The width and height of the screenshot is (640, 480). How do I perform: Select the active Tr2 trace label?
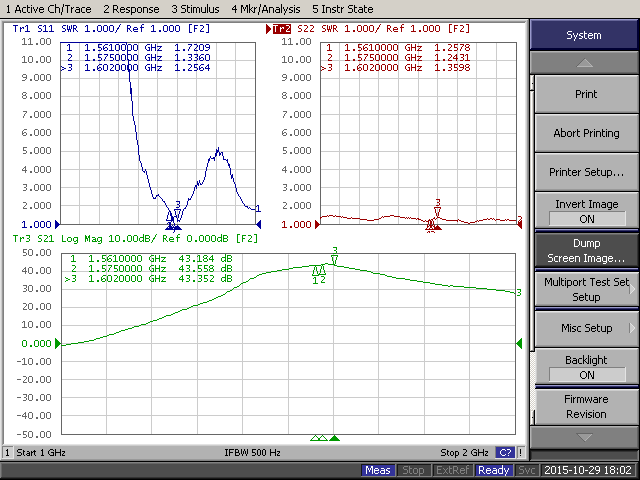click(282, 29)
